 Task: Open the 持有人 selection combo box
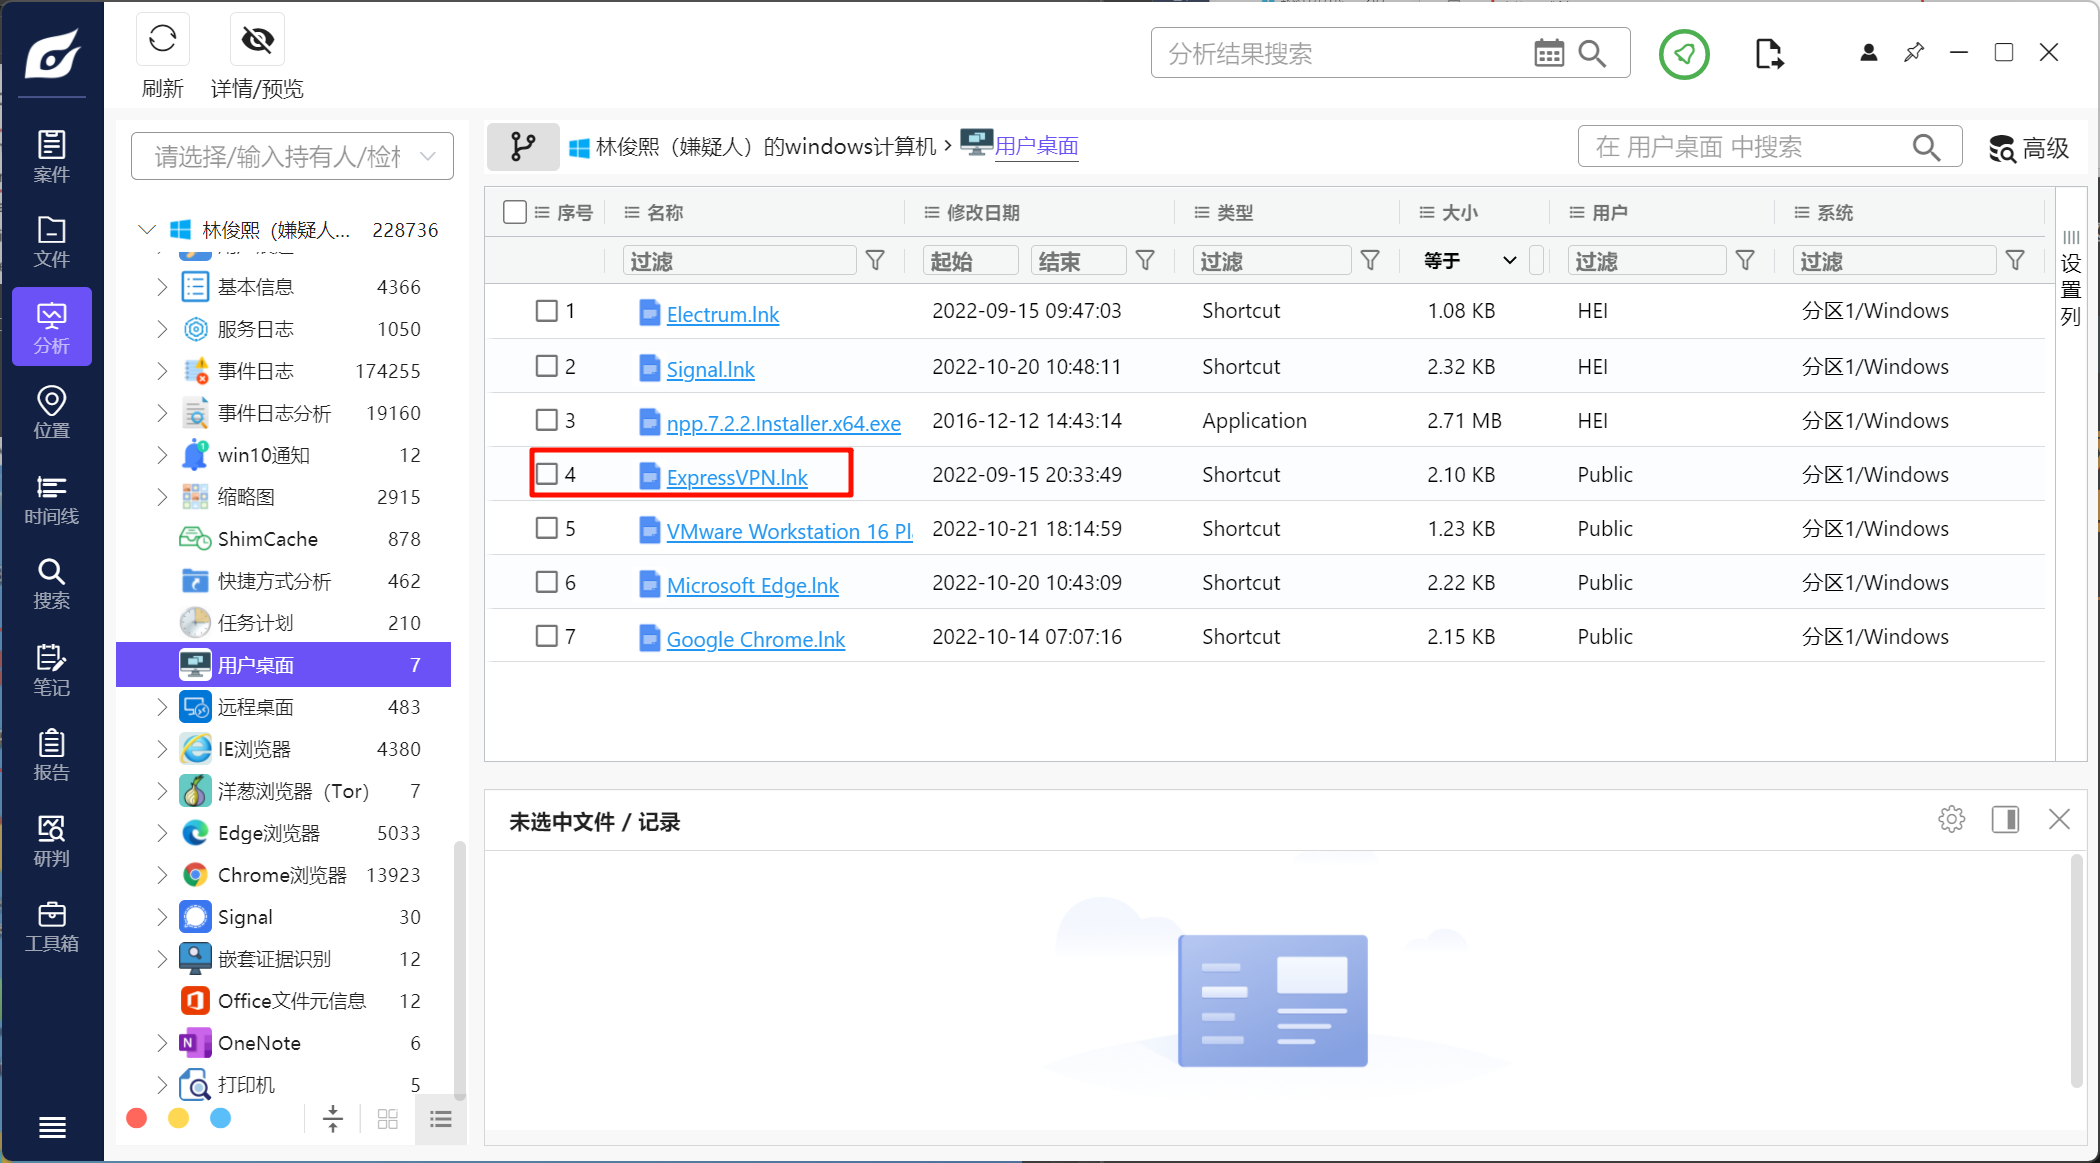pos(291,156)
